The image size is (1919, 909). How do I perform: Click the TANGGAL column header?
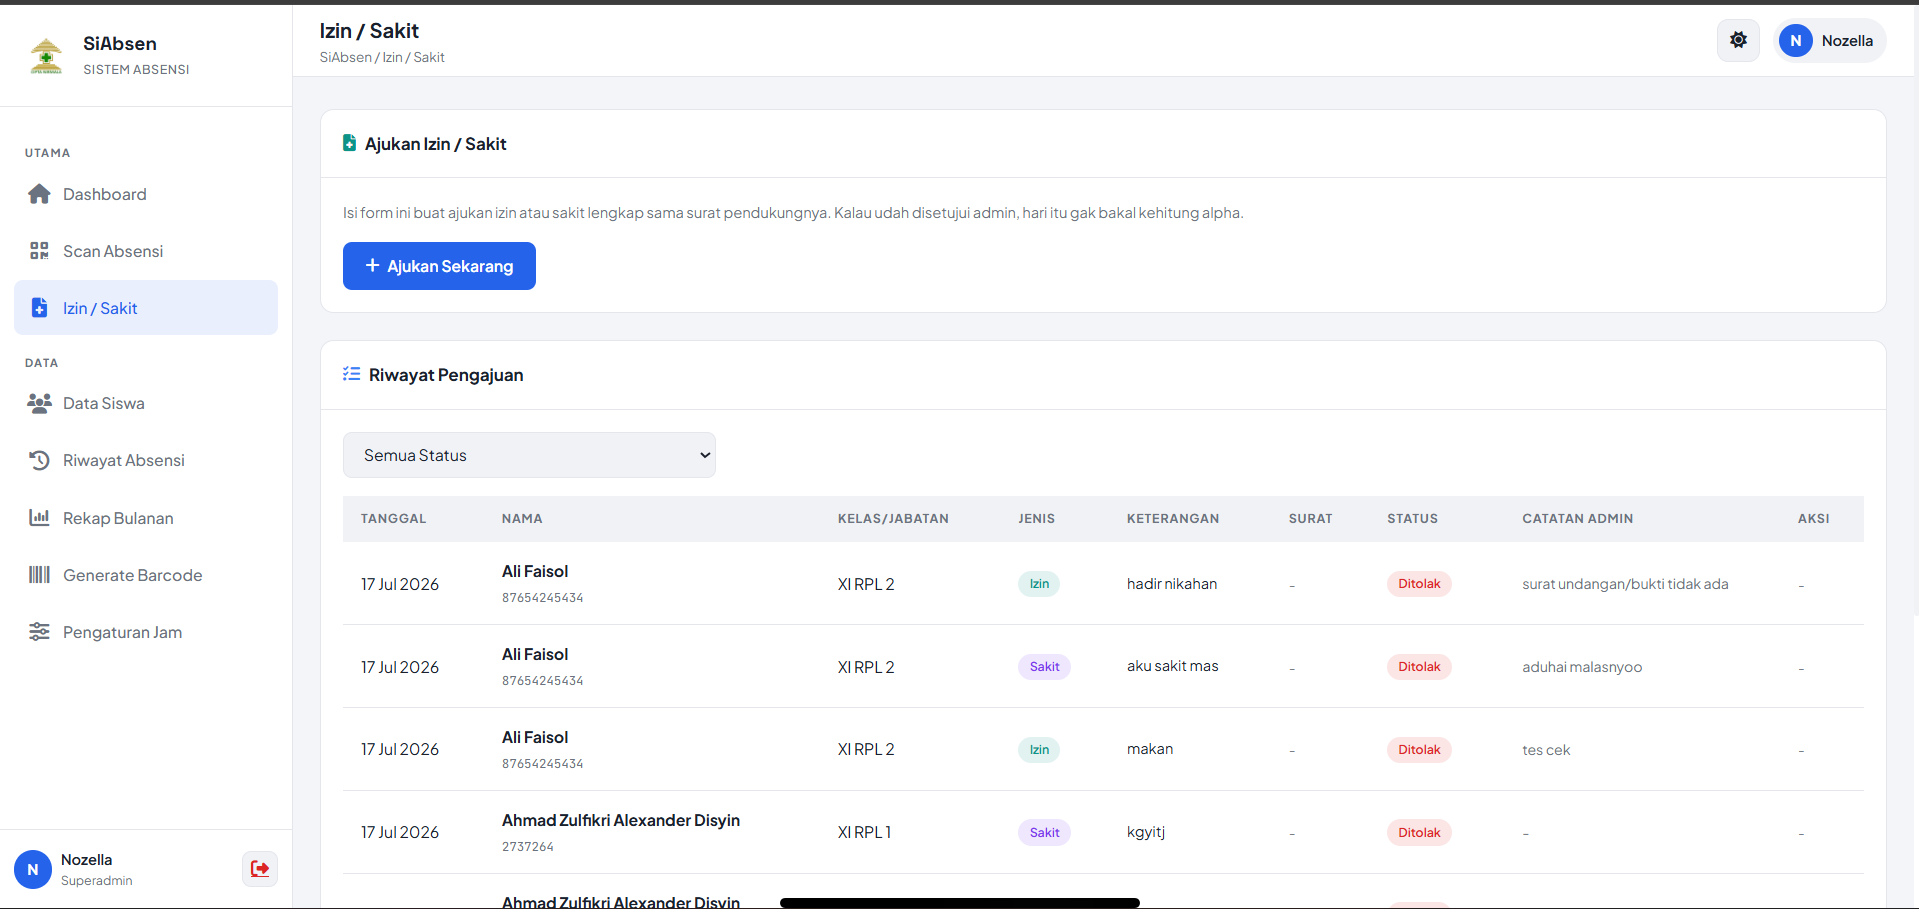[393, 519]
